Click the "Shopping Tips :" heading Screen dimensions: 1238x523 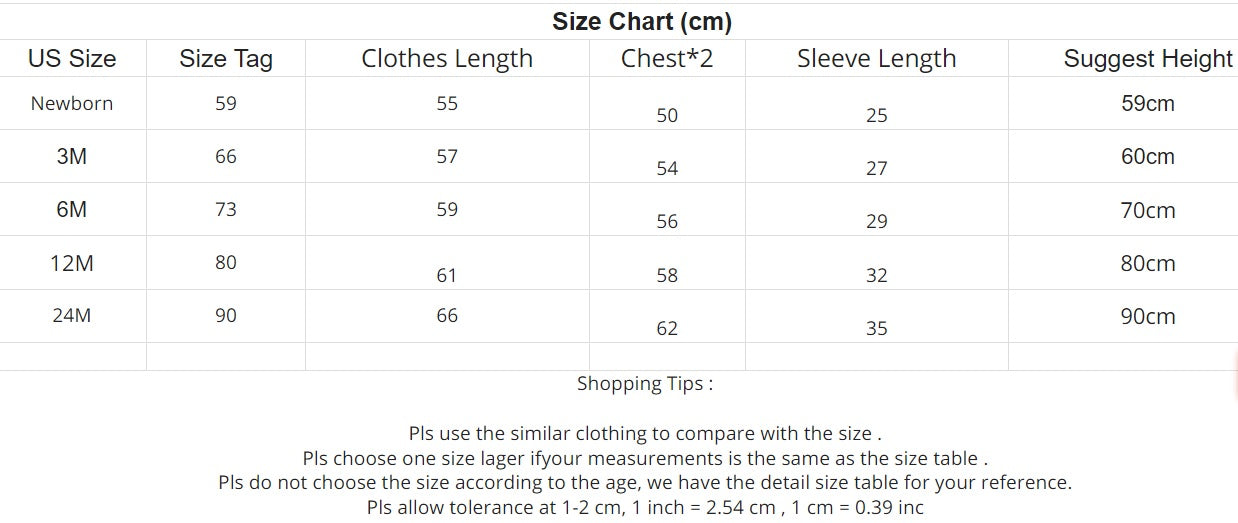point(645,384)
